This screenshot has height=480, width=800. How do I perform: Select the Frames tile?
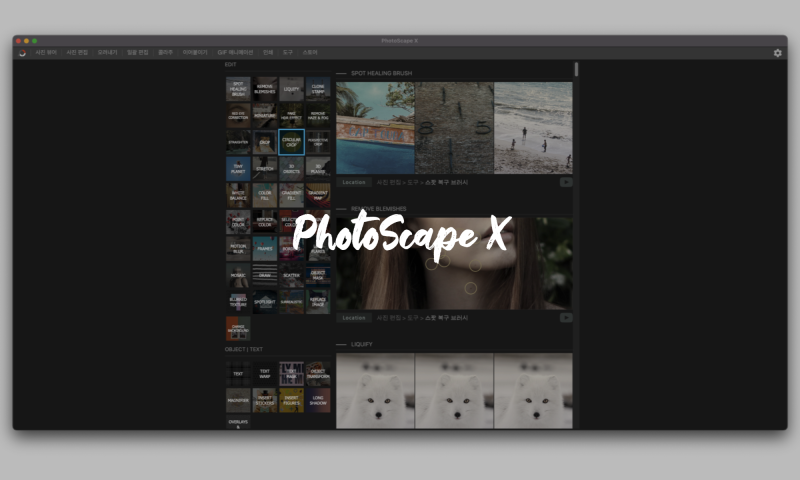(x=265, y=248)
